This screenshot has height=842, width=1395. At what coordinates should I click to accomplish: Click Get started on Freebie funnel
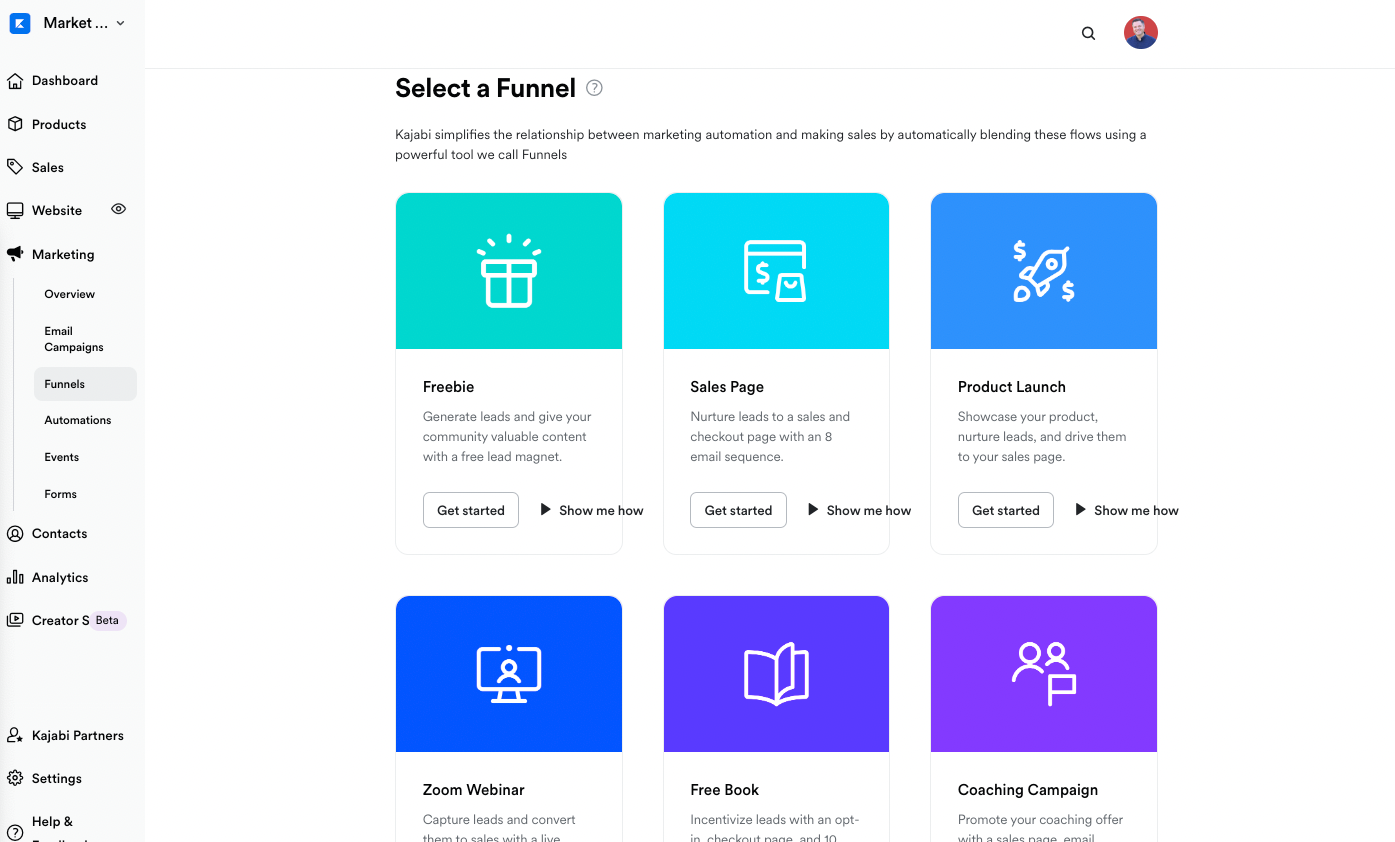coord(471,510)
